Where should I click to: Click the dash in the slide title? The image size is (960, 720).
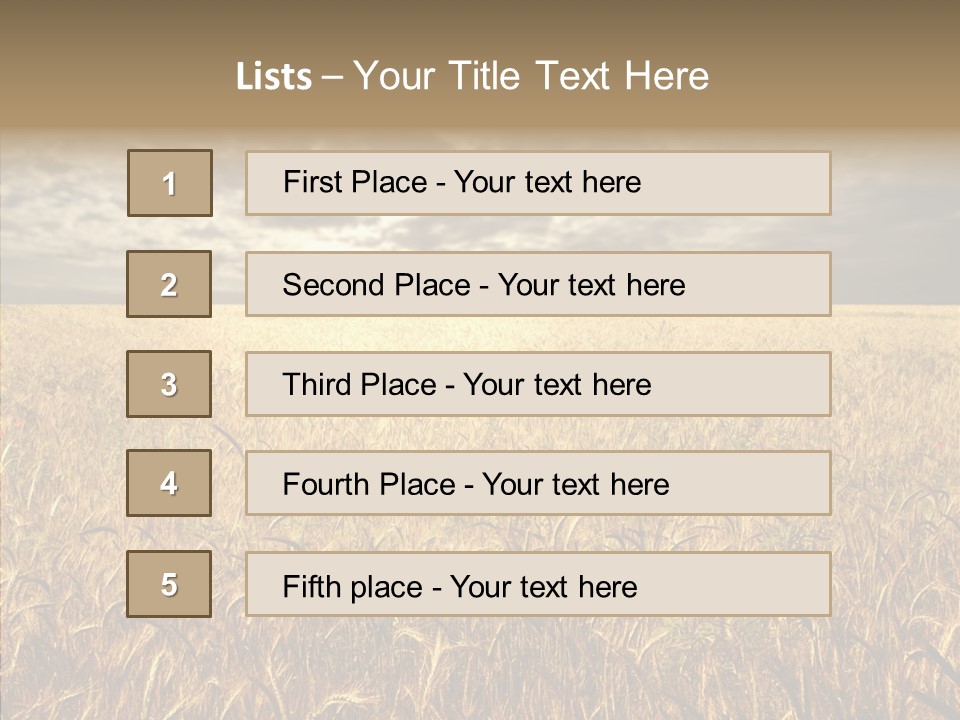[x=332, y=77]
